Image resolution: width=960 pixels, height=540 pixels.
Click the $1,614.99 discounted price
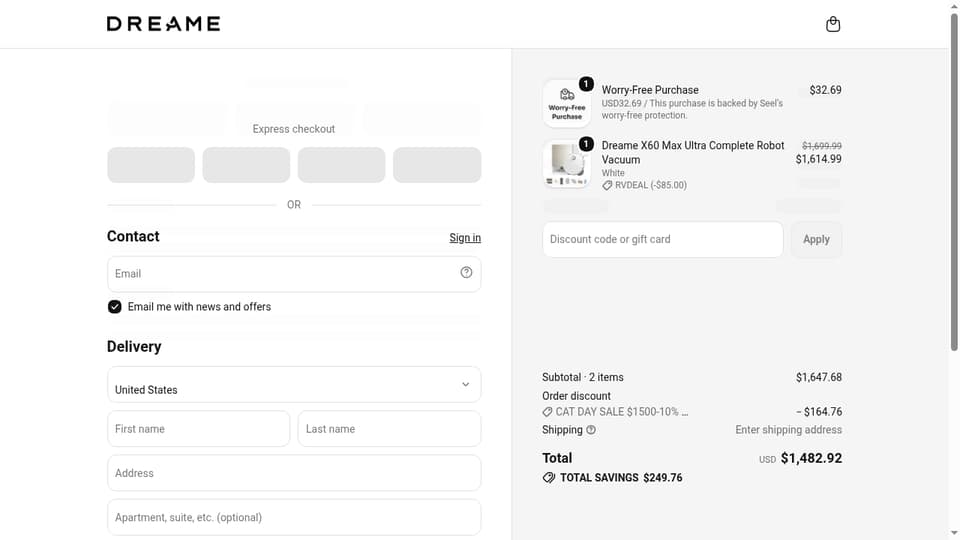[819, 159]
